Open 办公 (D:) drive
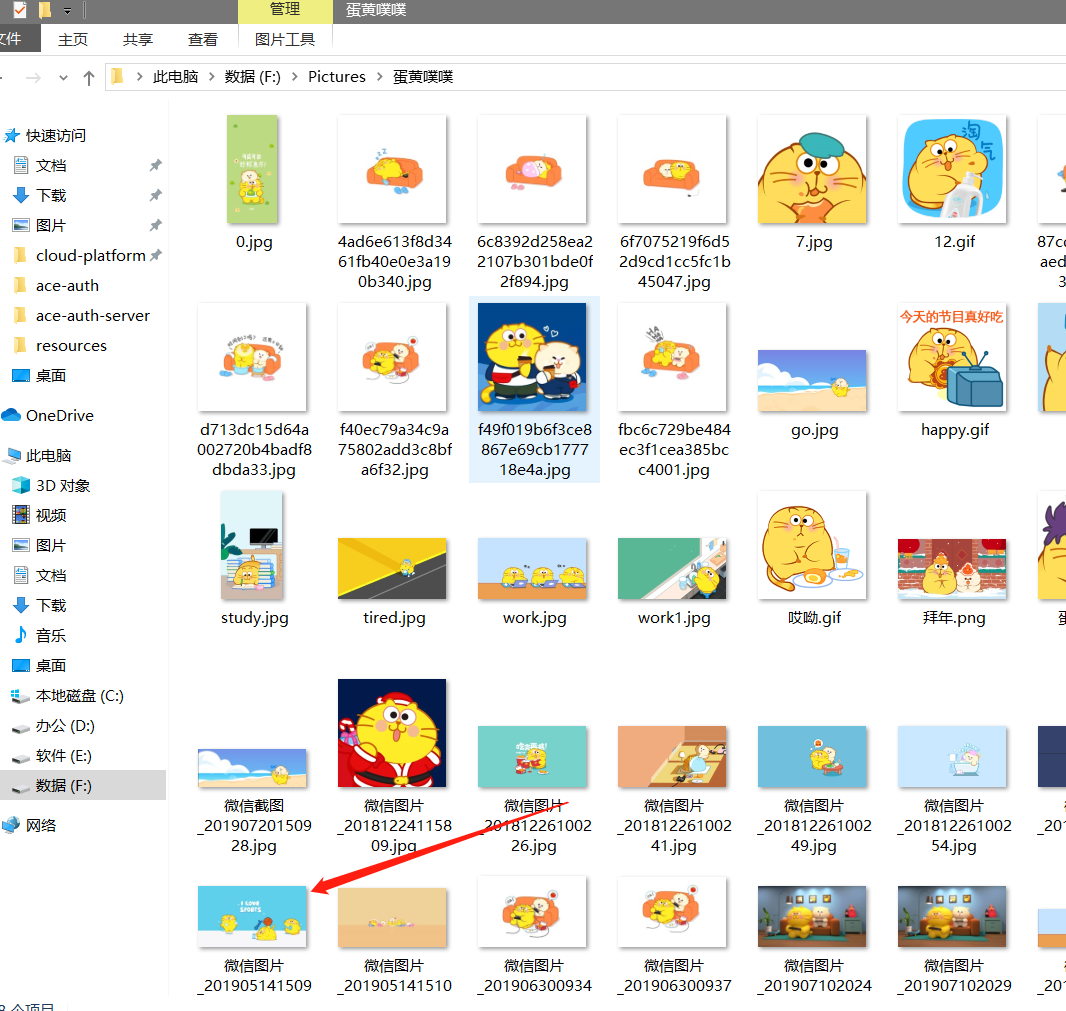The height and width of the screenshot is (1011, 1066). click(65, 725)
